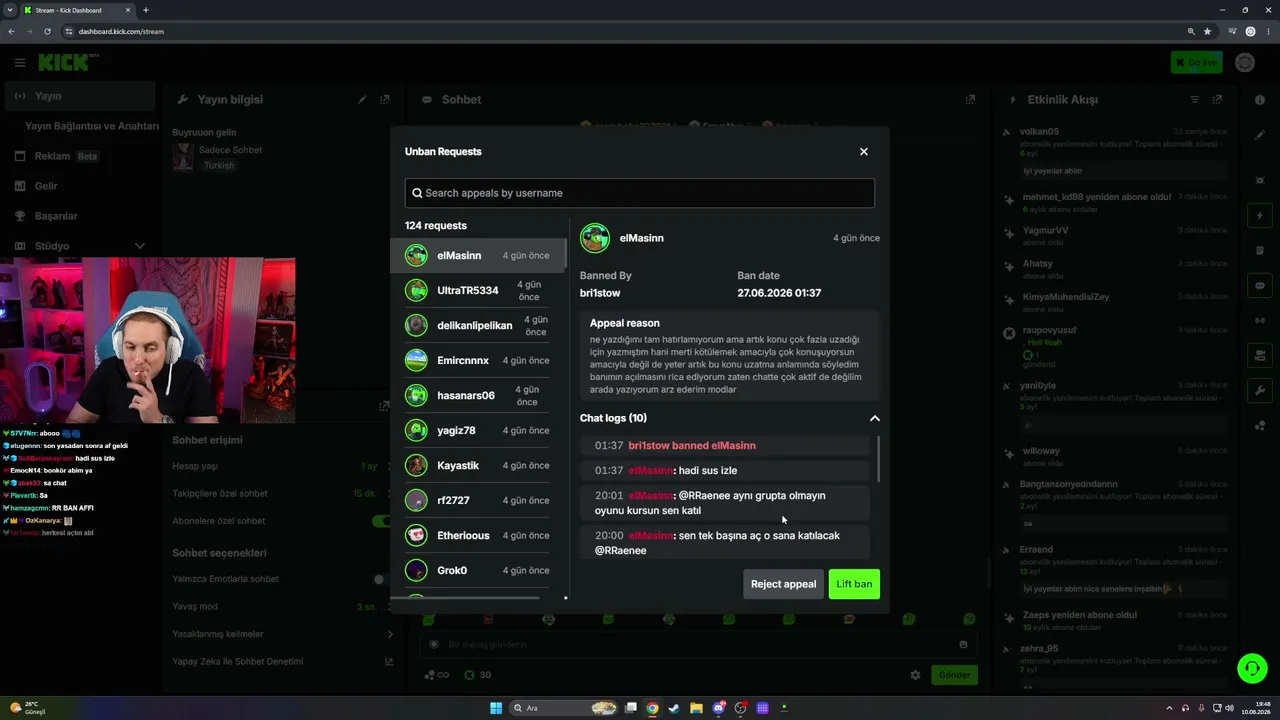Open Kayastik's unban request
1280x720 pixels.
pos(478,465)
